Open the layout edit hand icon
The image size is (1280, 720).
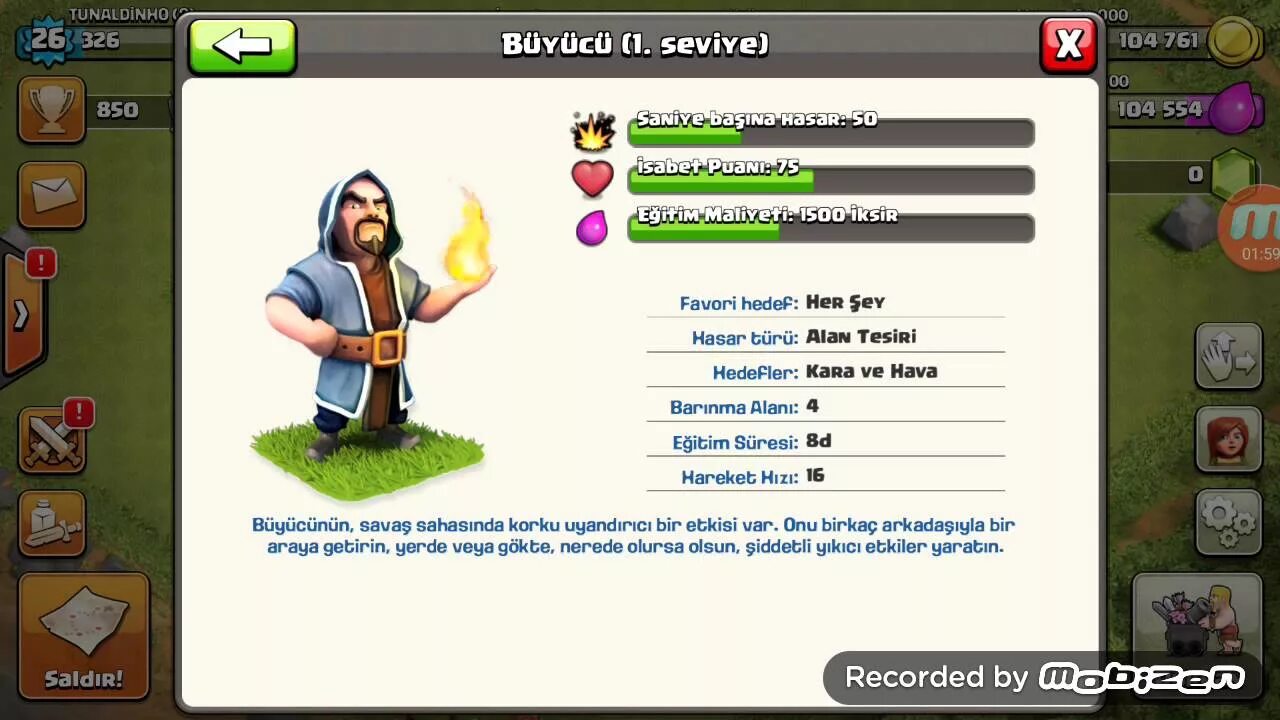(1229, 357)
